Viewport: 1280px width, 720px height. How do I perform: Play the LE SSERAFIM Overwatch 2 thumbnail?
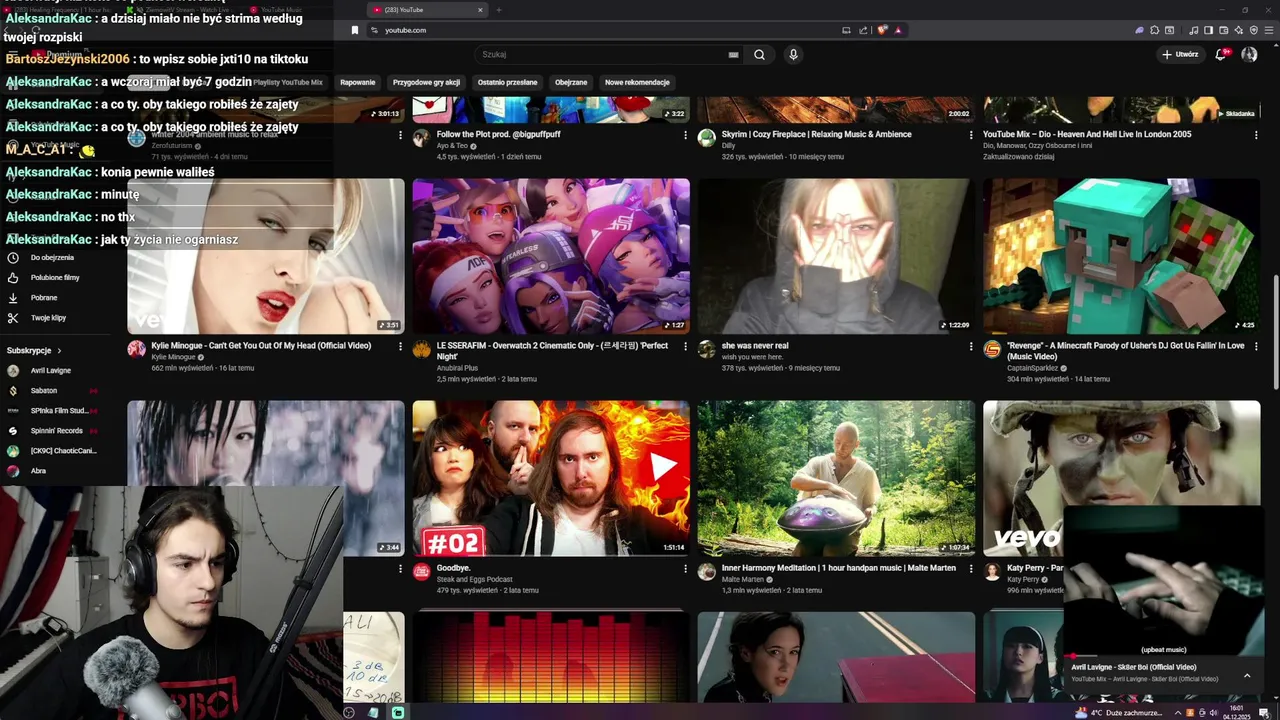coord(551,256)
